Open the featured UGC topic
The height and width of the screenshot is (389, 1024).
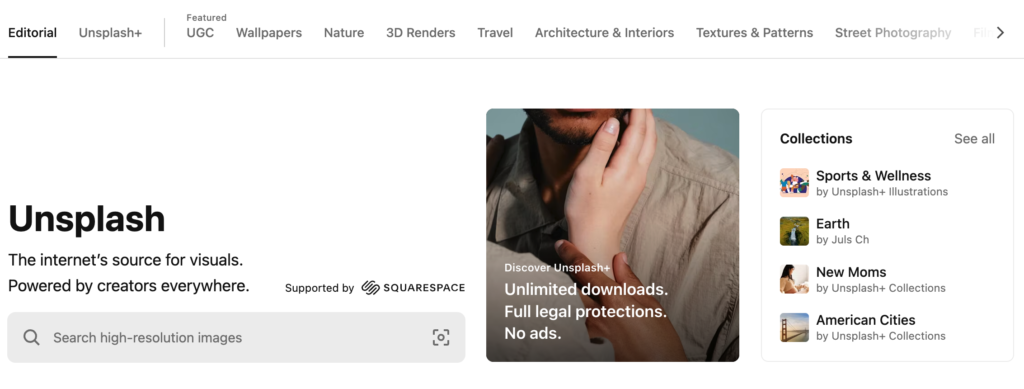pyautogui.click(x=200, y=33)
